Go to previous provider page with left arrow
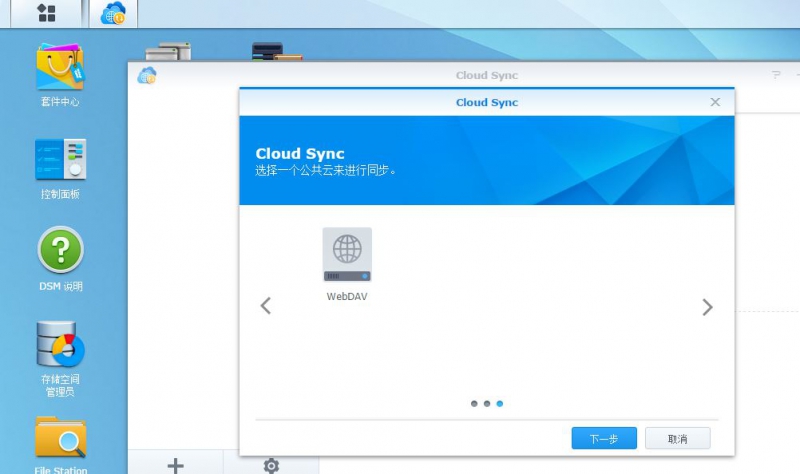Screen dimensions: 800x474 [x=266, y=306]
